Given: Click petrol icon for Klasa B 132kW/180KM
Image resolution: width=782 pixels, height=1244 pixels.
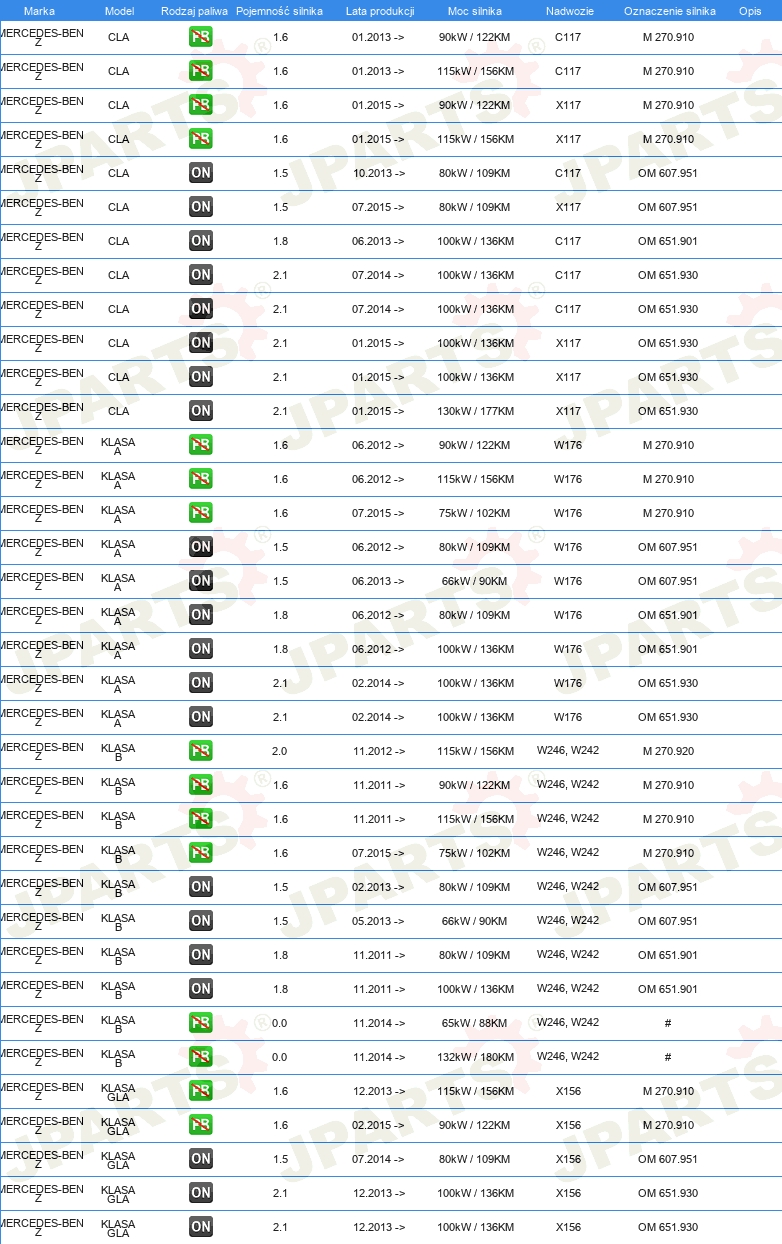Looking at the screenshot, I should click(200, 1057).
